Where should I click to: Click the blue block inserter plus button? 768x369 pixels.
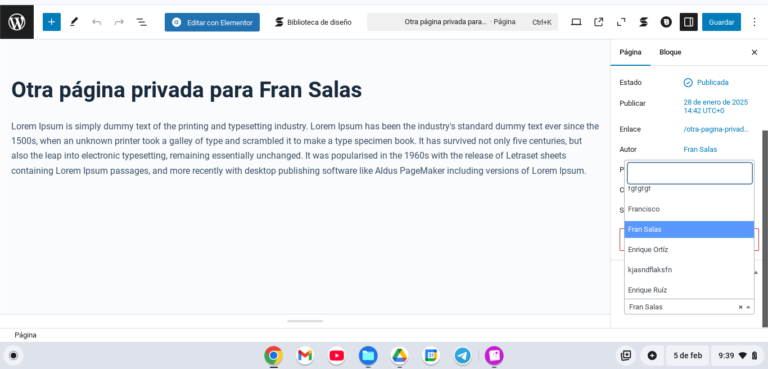coord(51,22)
